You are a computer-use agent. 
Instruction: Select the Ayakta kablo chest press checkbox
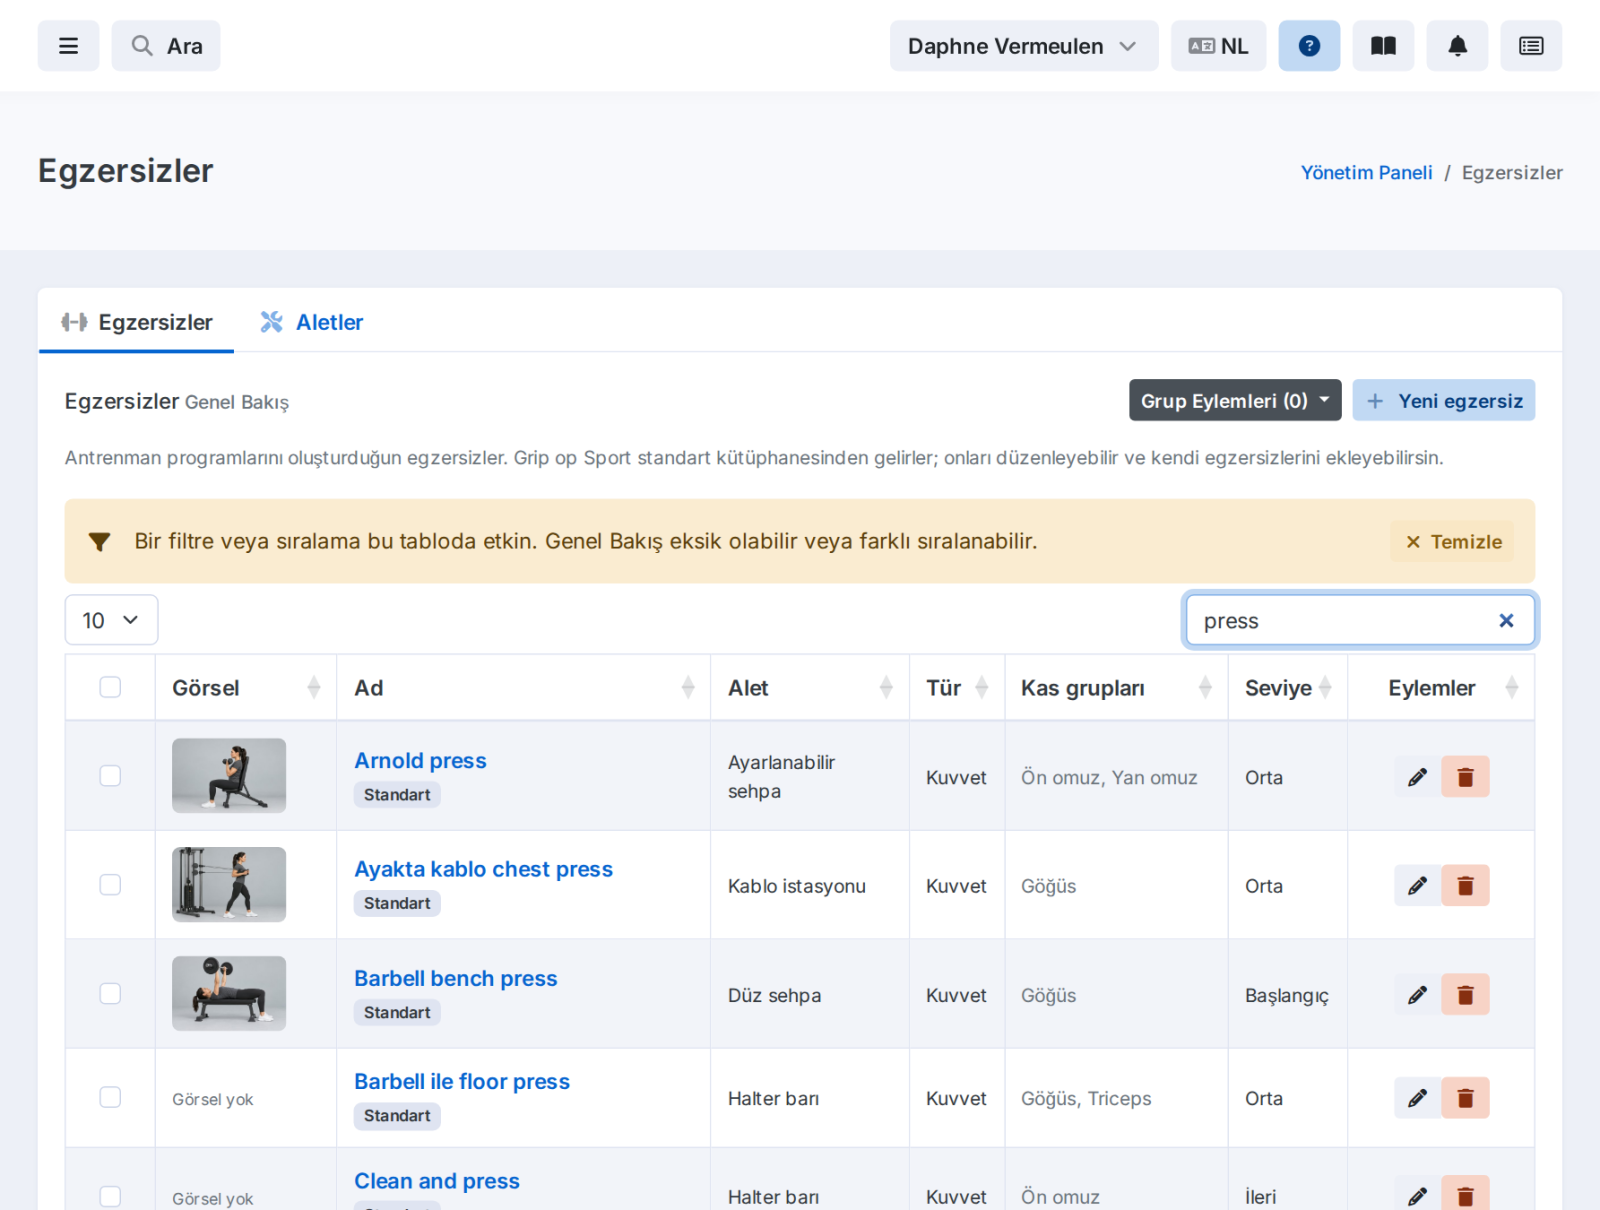point(110,885)
